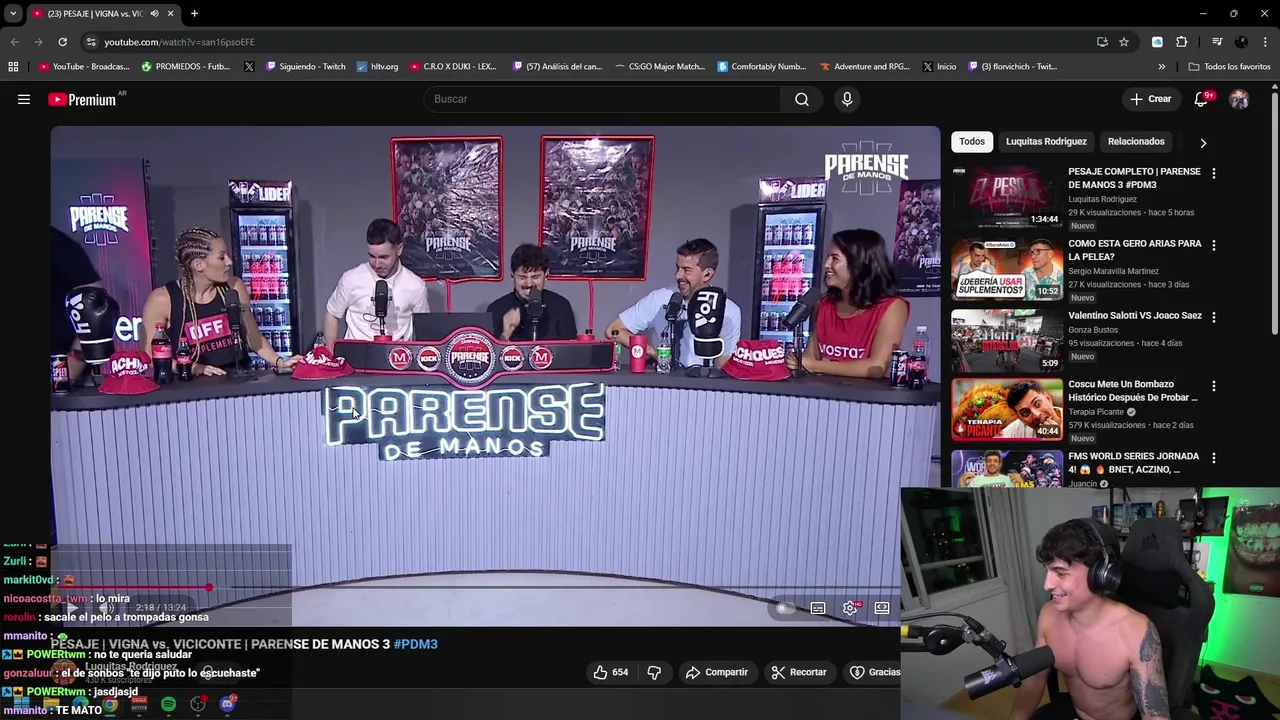
Task: Open the YouTube hamburger guide menu
Action: point(24,99)
